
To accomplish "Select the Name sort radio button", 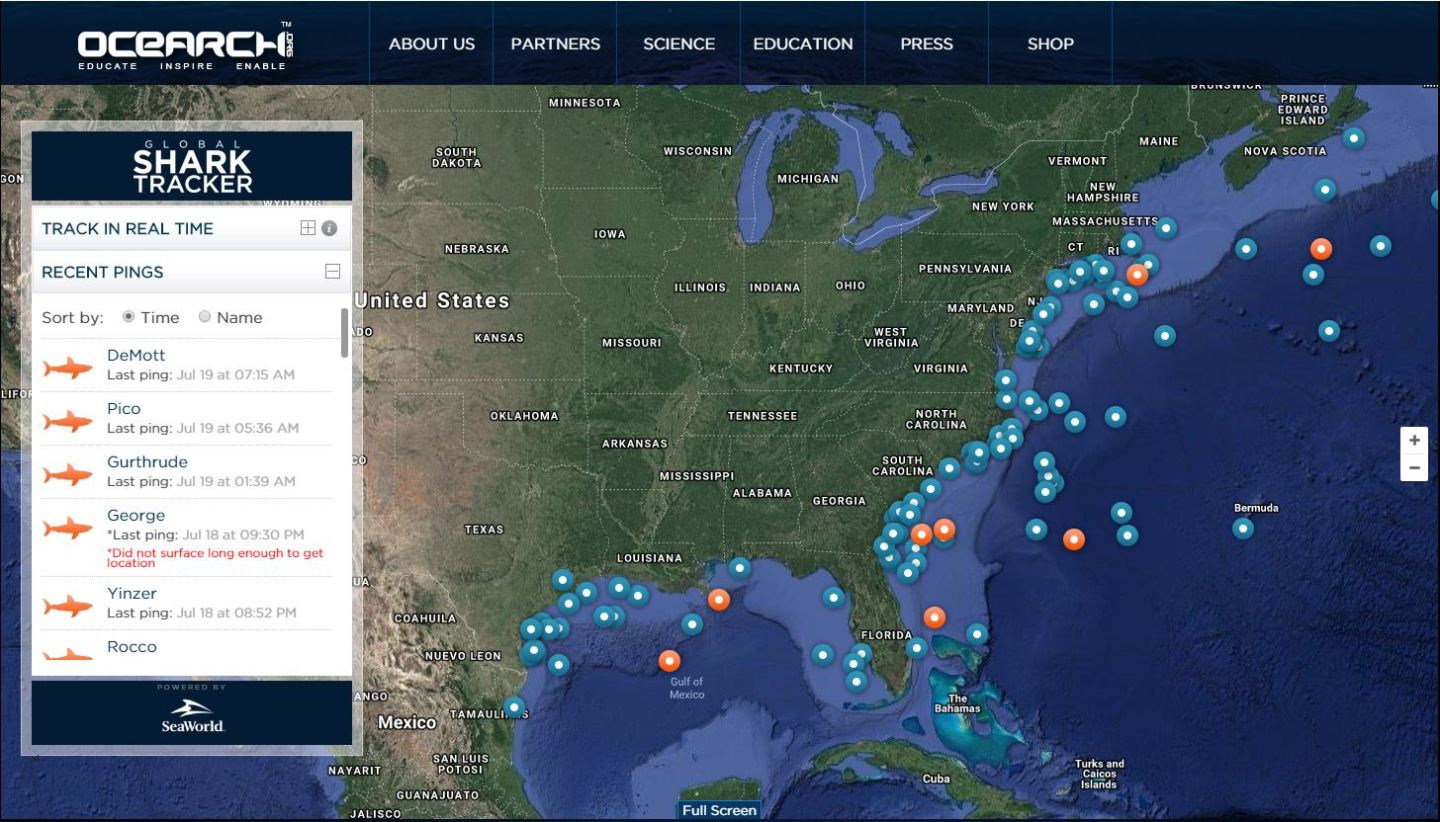I will (205, 317).
